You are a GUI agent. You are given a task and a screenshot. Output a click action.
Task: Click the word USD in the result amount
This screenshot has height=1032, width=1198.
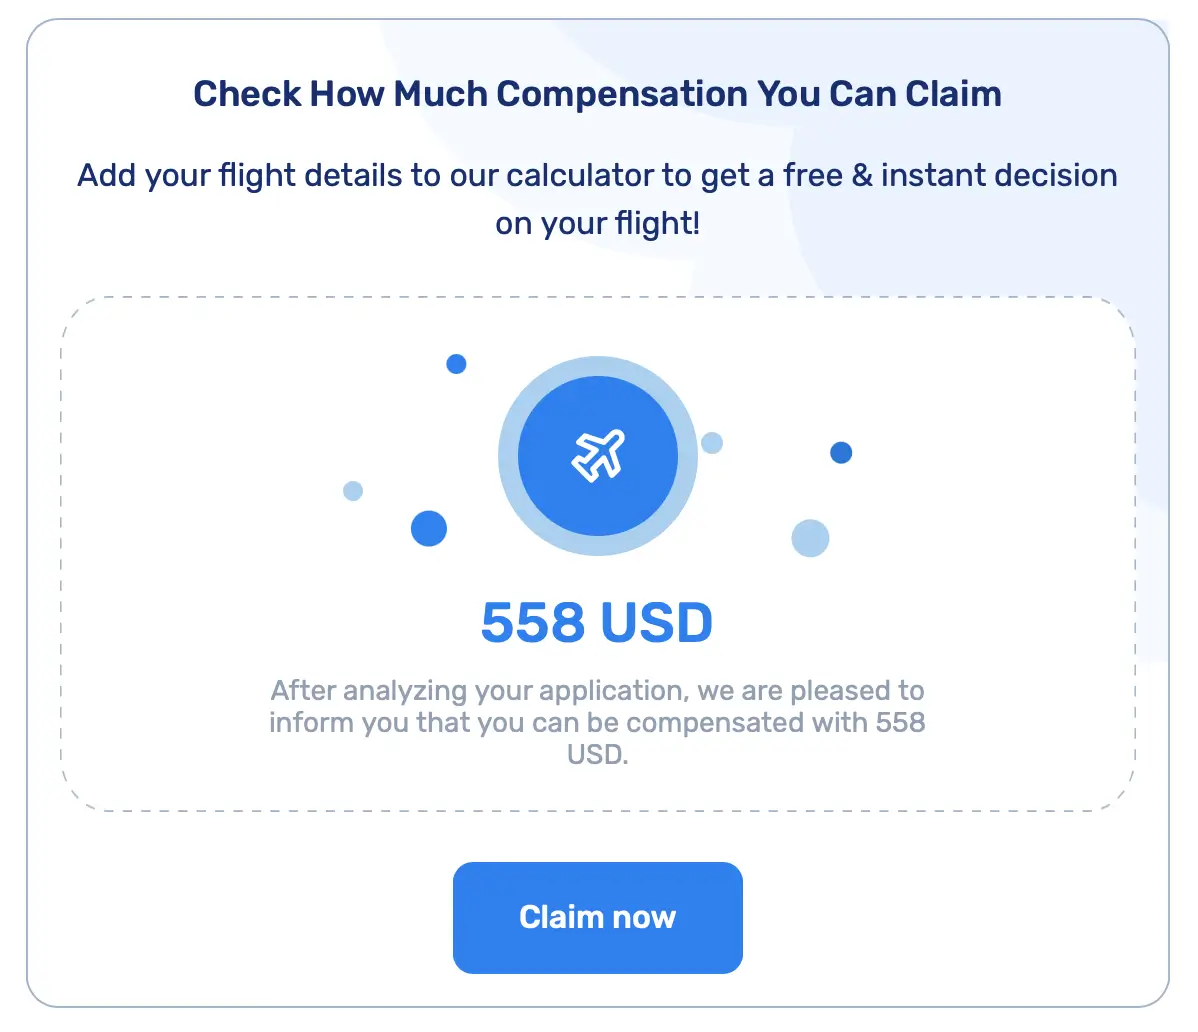click(658, 621)
